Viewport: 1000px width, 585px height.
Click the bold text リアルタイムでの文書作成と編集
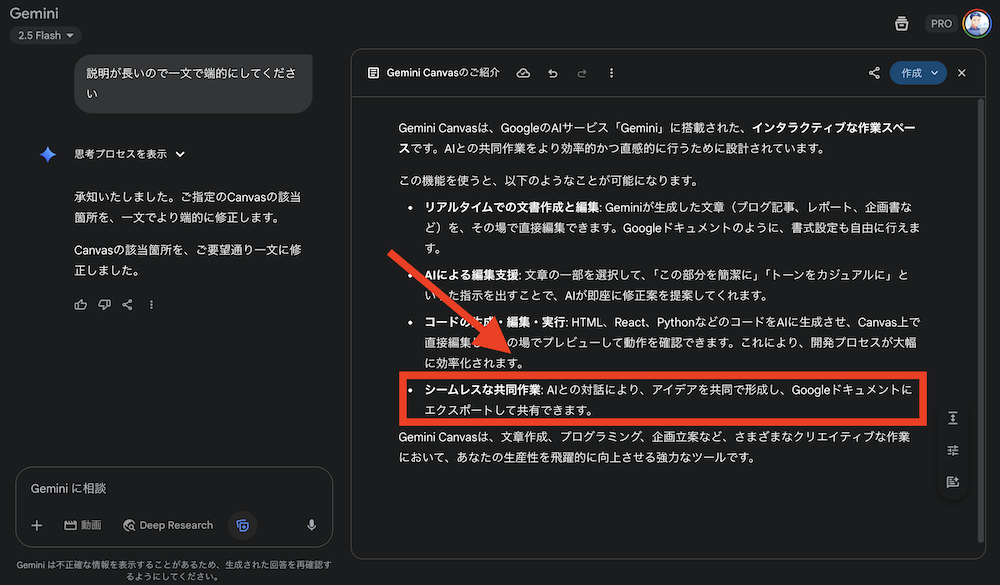point(511,207)
